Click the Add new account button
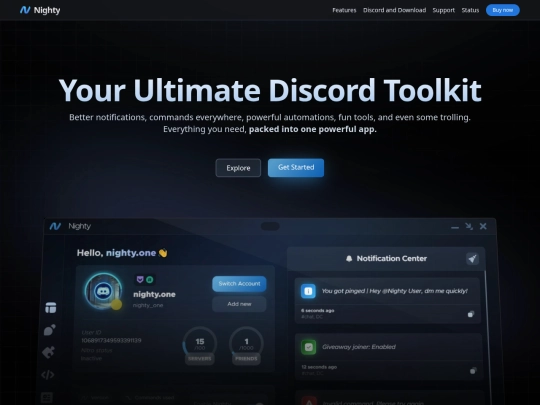Screen dimensions: 540x405 coord(239,304)
